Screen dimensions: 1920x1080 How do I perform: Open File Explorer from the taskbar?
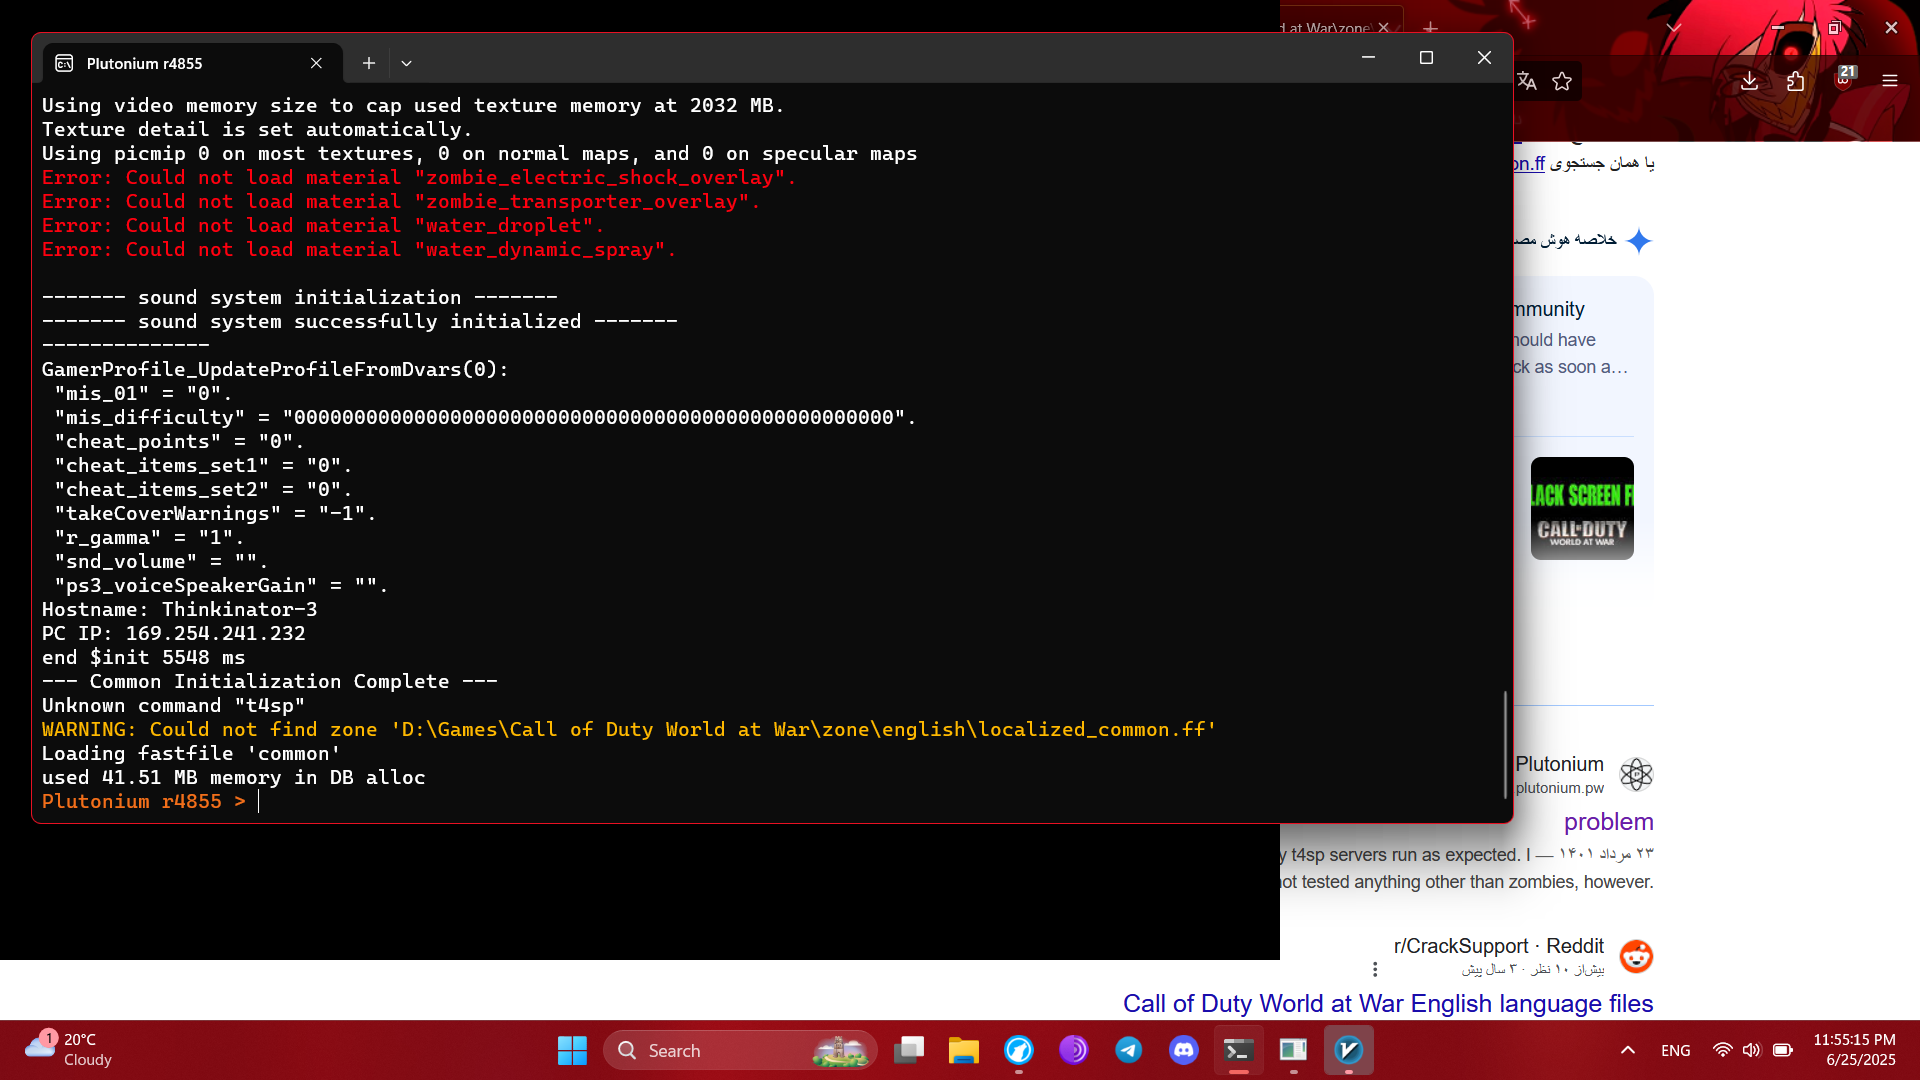coord(964,1050)
